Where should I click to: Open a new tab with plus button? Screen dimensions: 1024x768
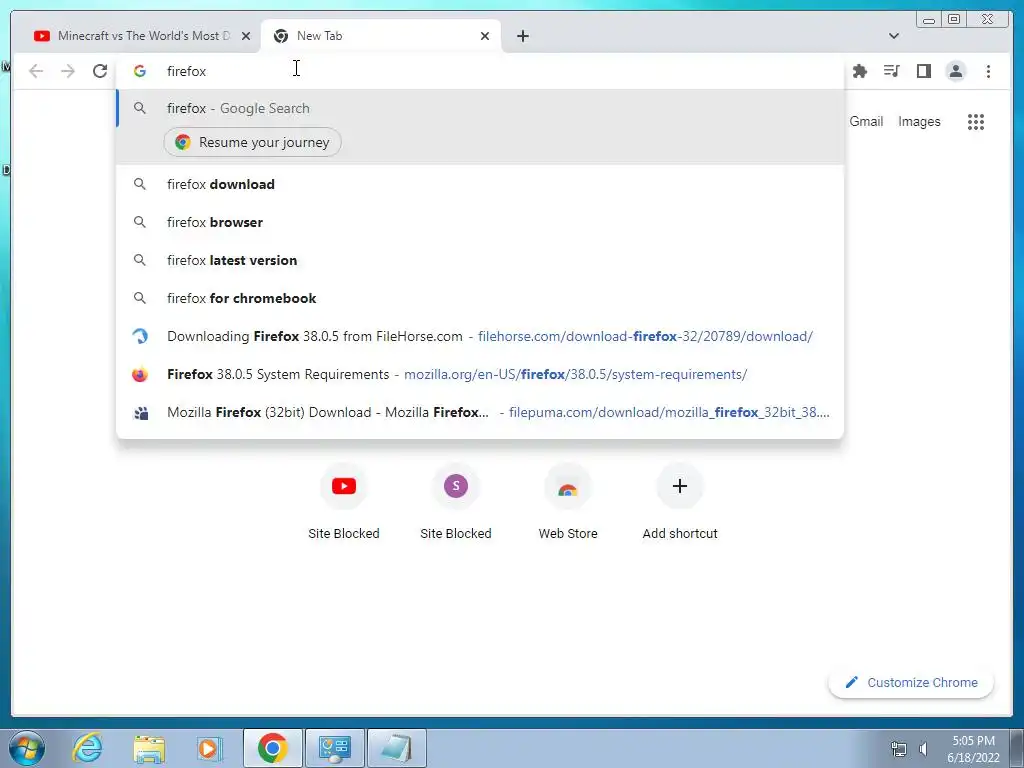(x=522, y=36)
